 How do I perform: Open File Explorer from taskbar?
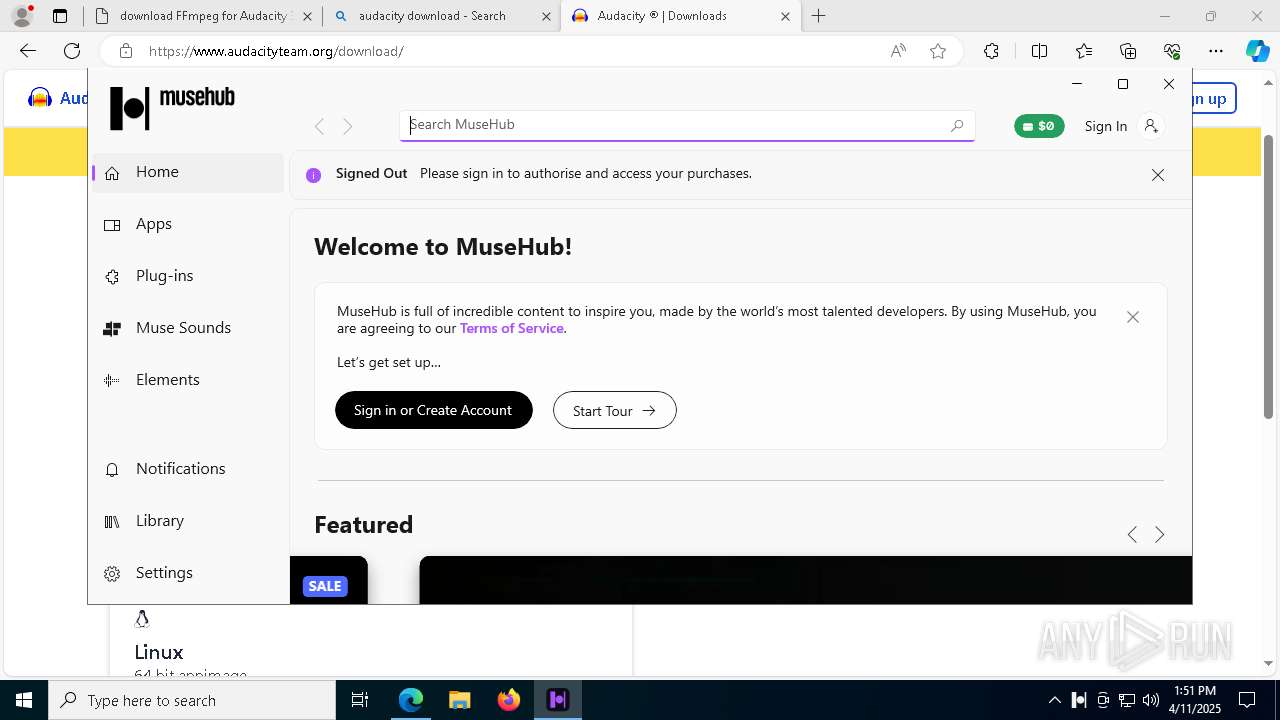coord(459,700)
